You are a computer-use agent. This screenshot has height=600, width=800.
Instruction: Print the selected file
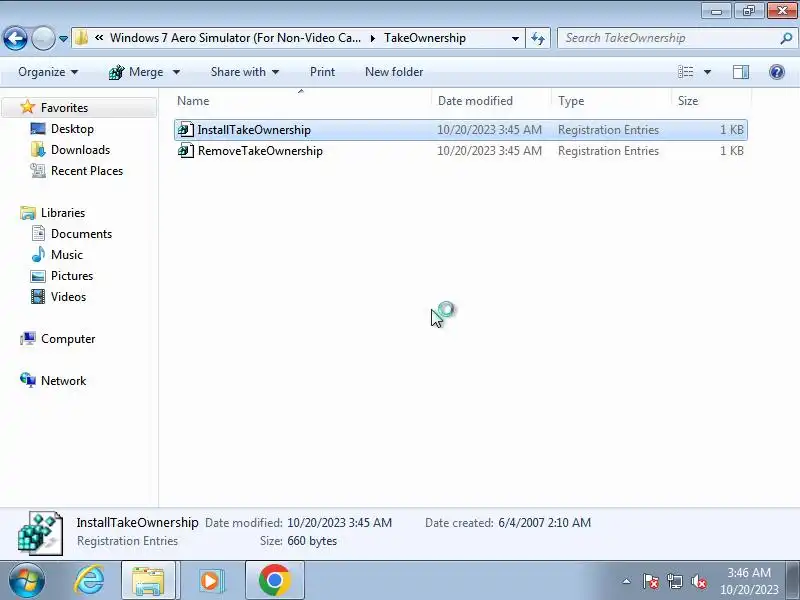(322, 72)
